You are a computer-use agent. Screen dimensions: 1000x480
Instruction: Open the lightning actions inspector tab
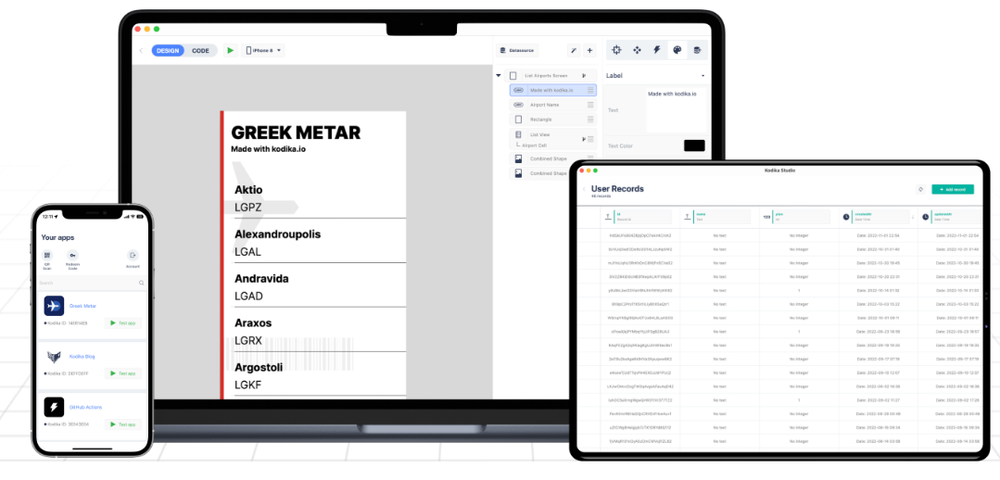coord(656,50)
